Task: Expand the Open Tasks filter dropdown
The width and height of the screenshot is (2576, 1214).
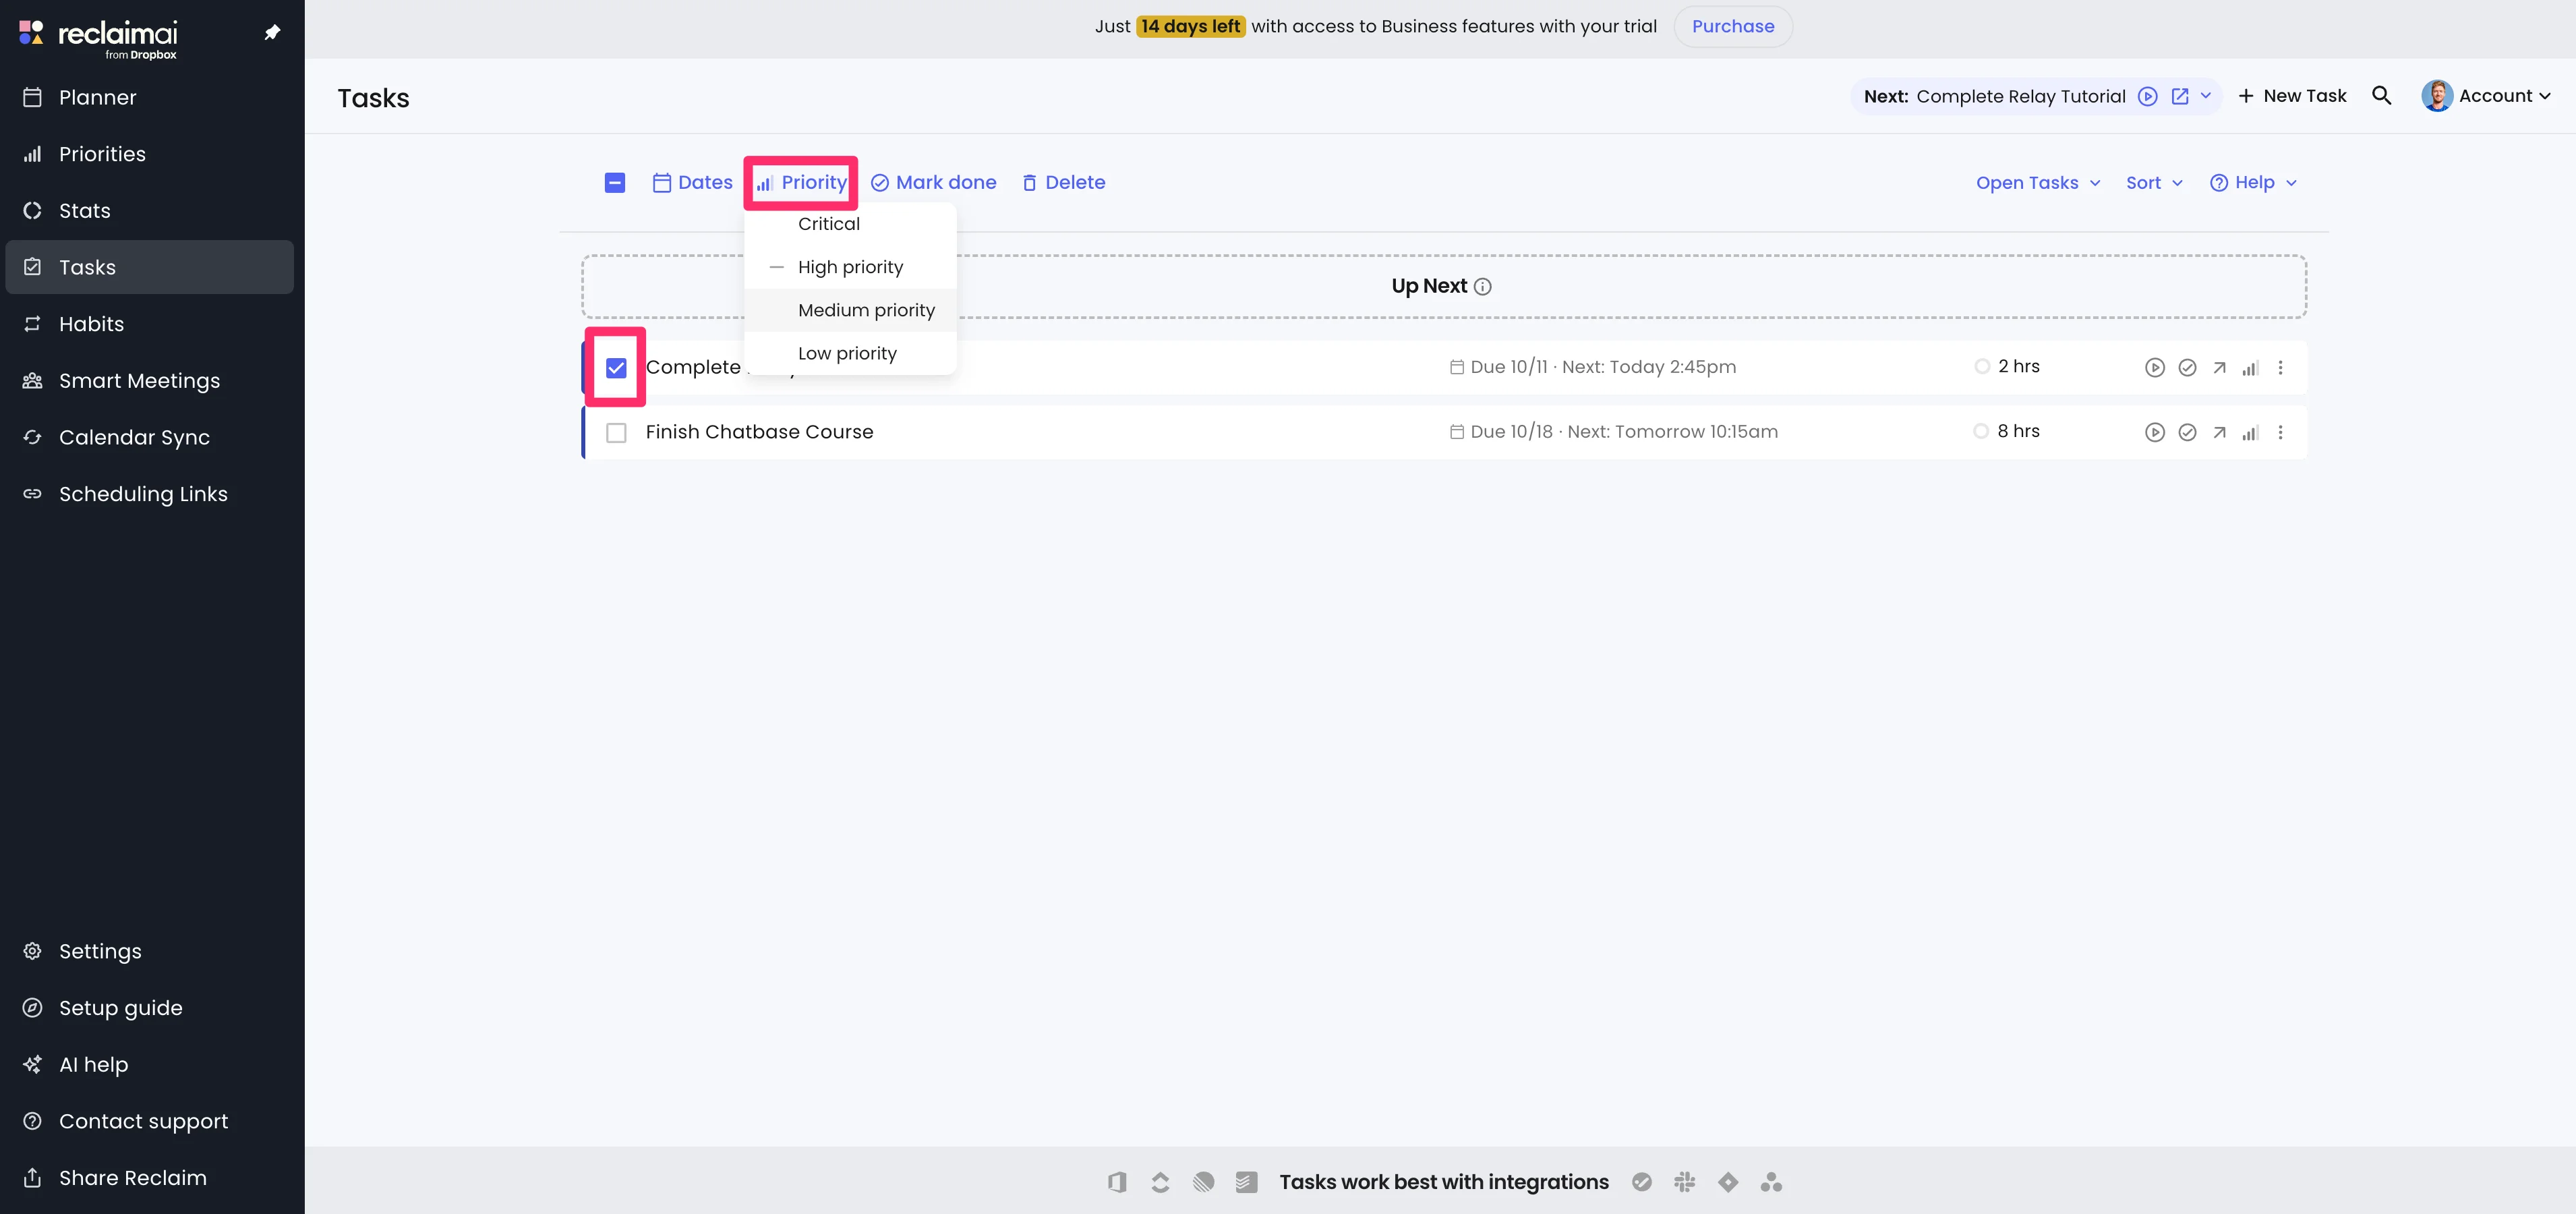Action: 2037,183
